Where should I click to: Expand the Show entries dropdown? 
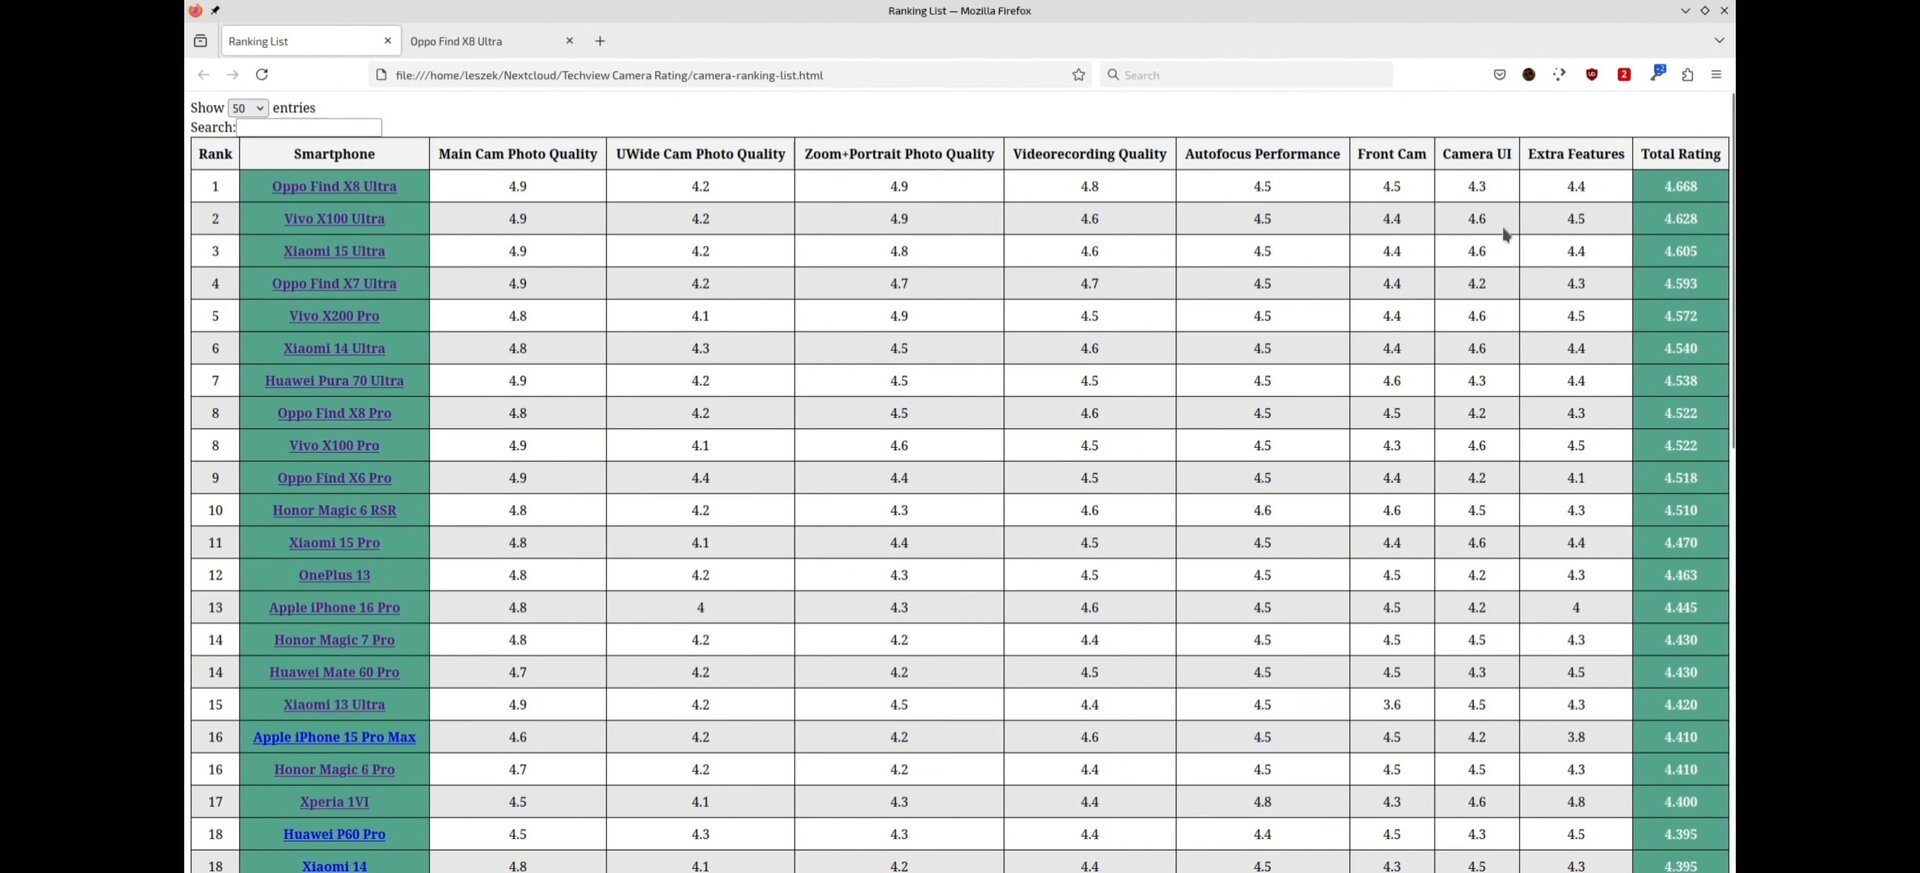248,108
